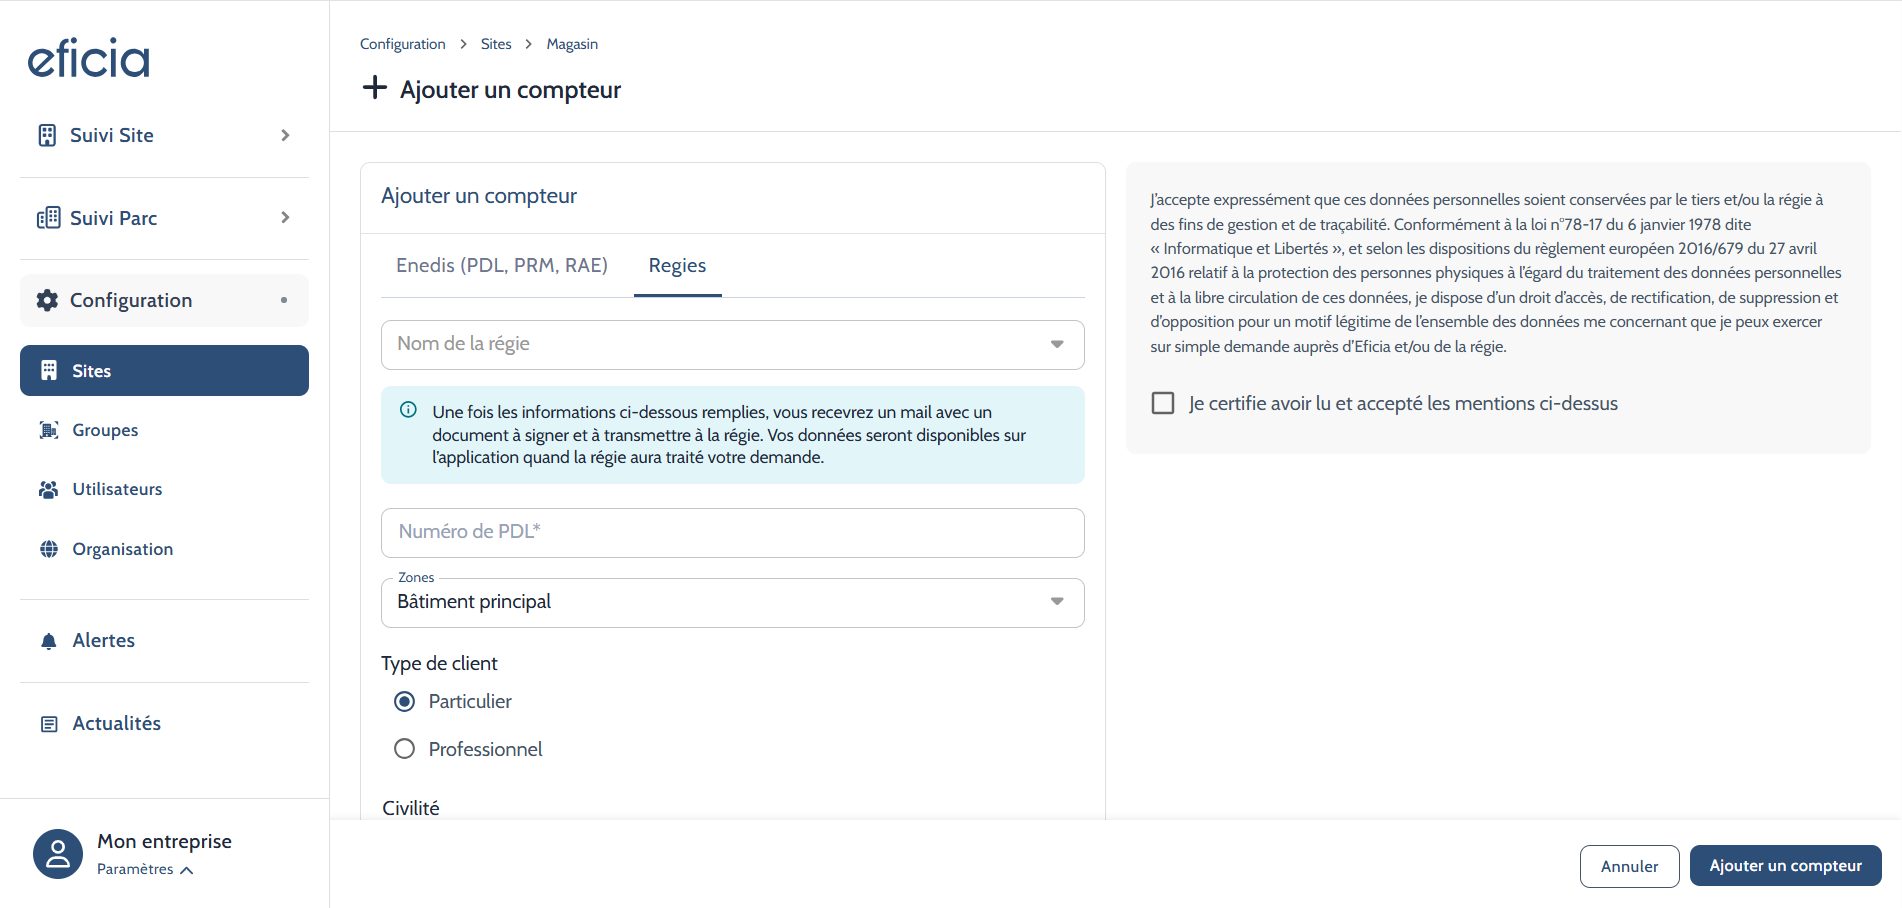Open the Zones dropdown
The width and height of the screenshot is (1902, 908).
pyautogui.click(x=732, y=603)
